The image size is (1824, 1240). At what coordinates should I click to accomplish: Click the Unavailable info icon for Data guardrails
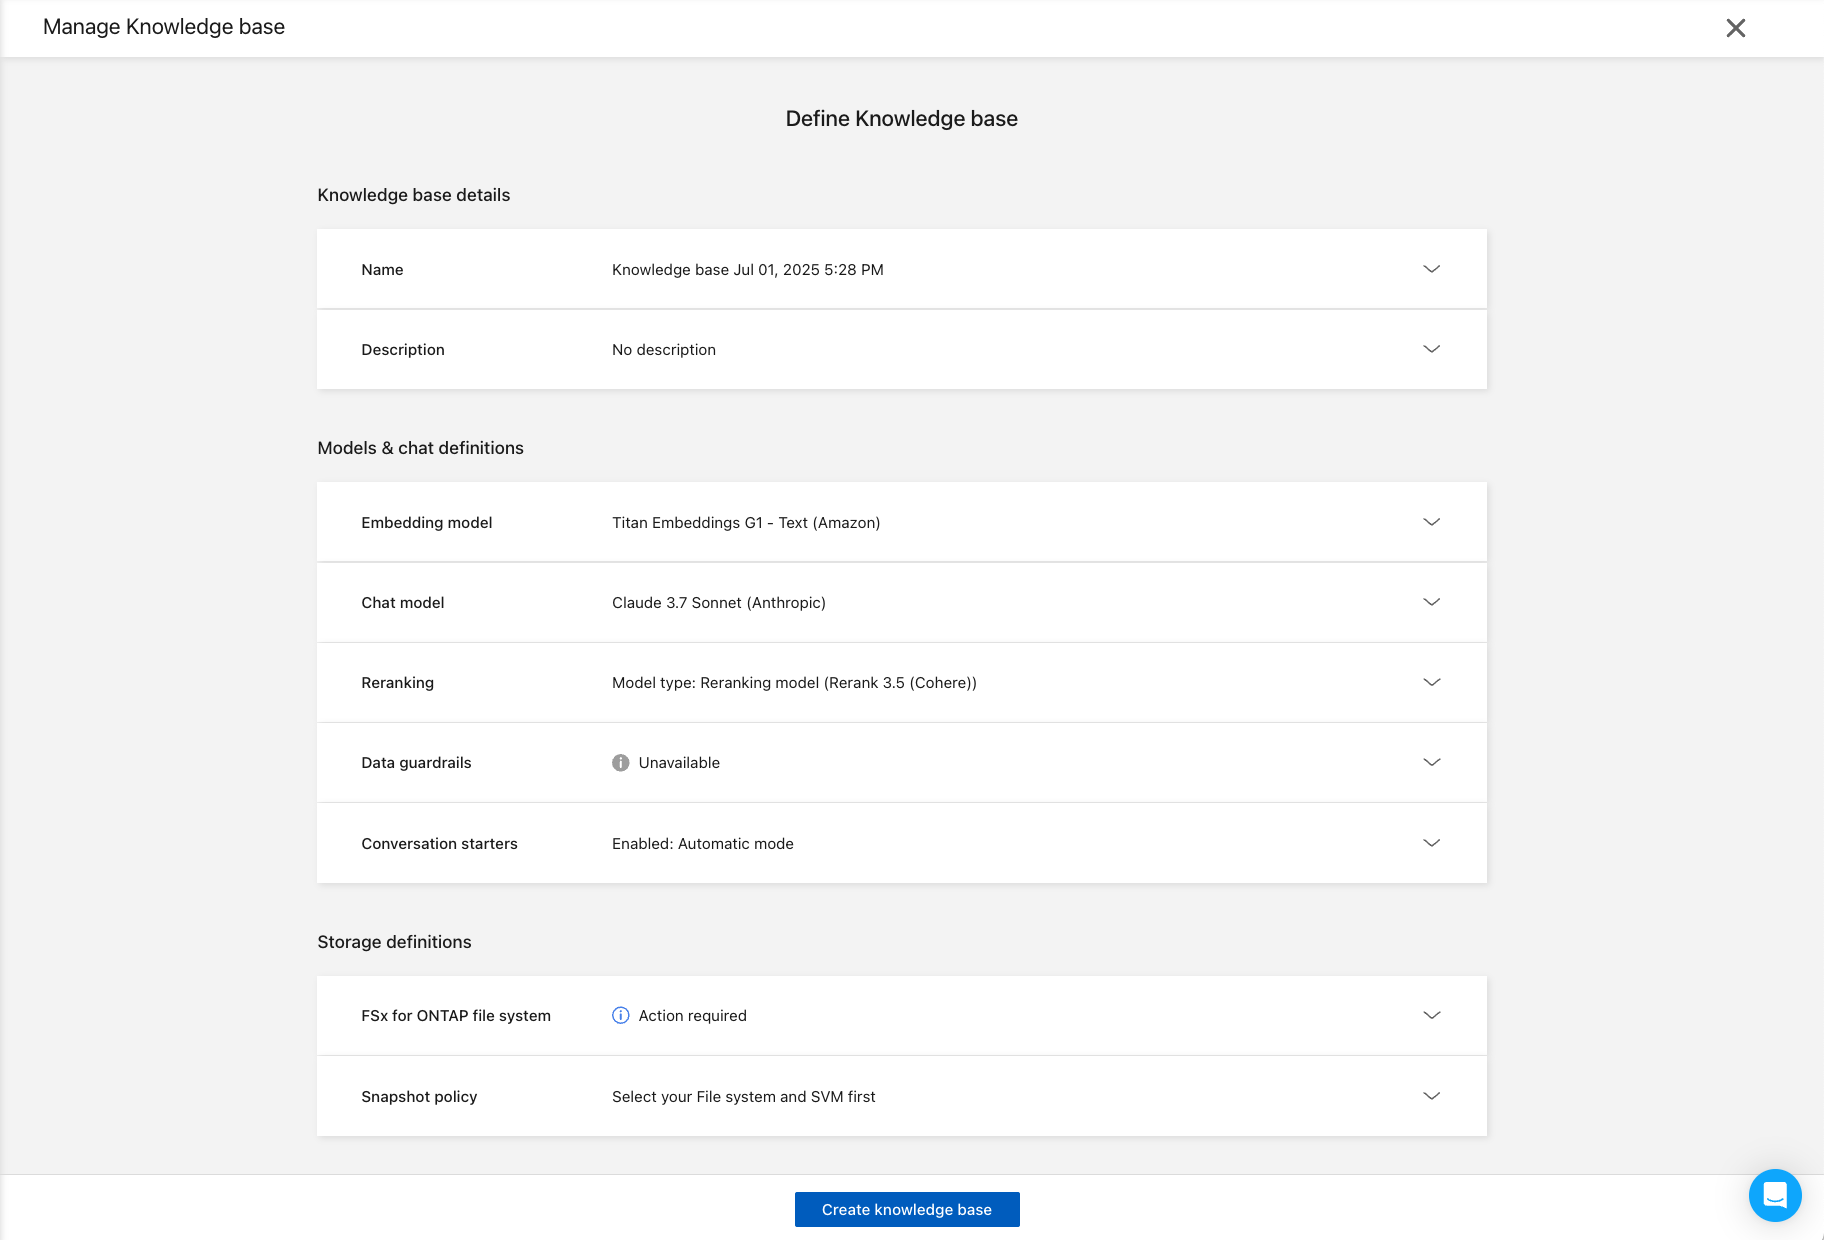pos(621,763)
